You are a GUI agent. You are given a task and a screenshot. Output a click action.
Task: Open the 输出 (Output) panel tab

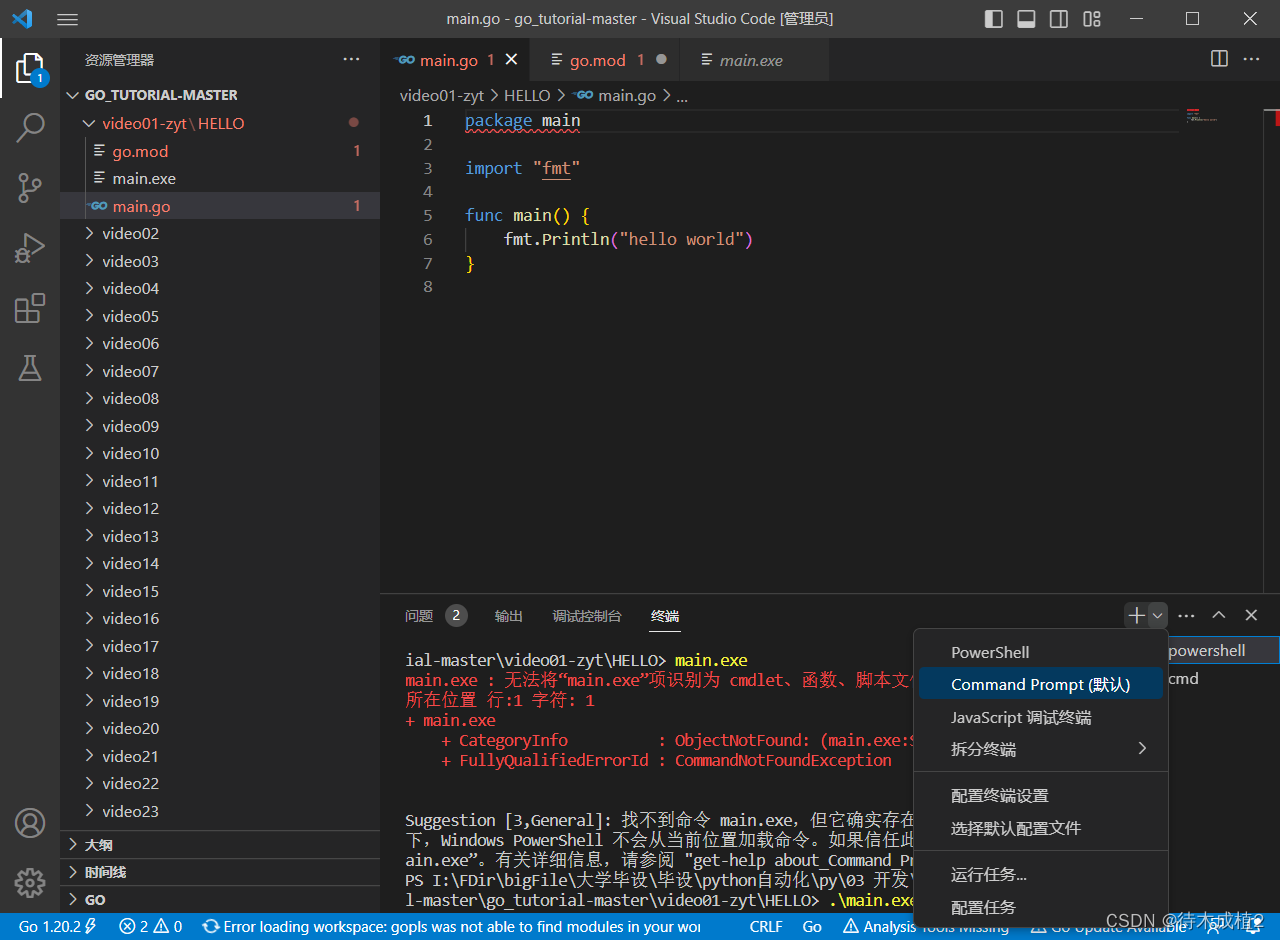coord(509,616)
